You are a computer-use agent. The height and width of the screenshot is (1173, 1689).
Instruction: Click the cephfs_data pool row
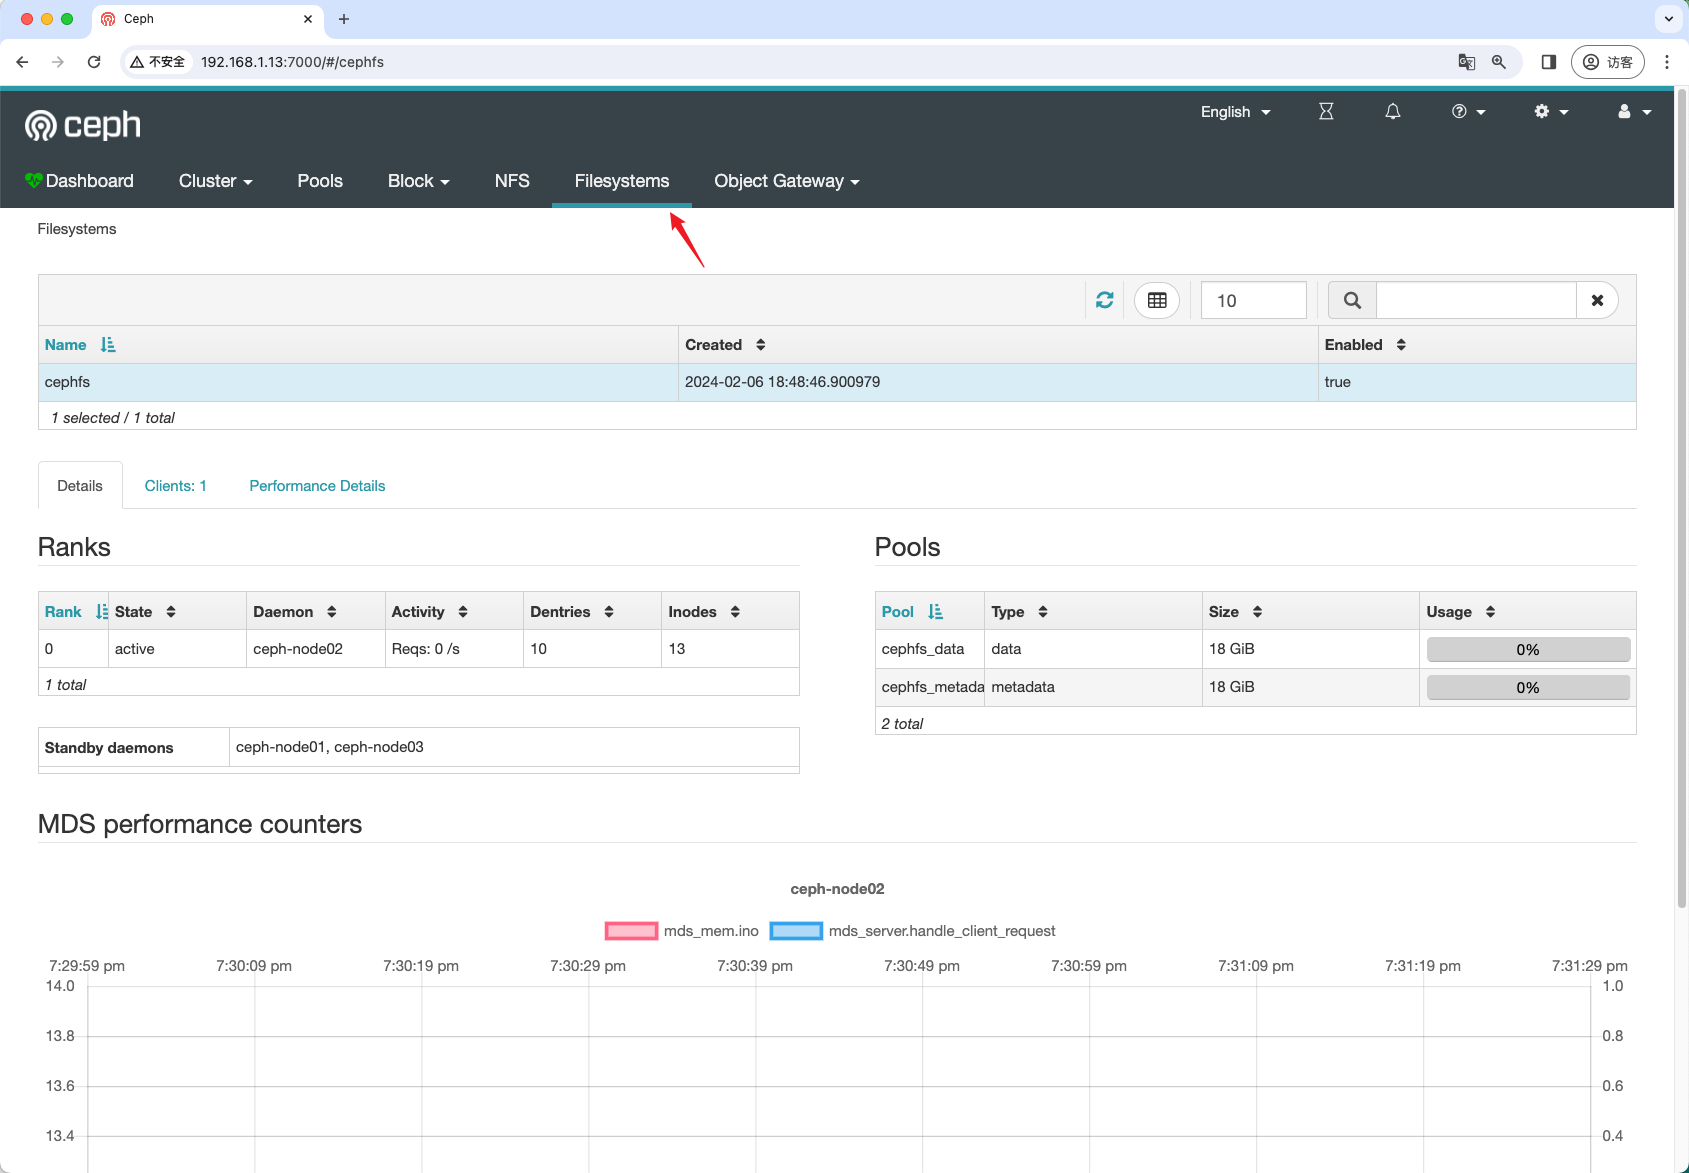[1255, 649]
